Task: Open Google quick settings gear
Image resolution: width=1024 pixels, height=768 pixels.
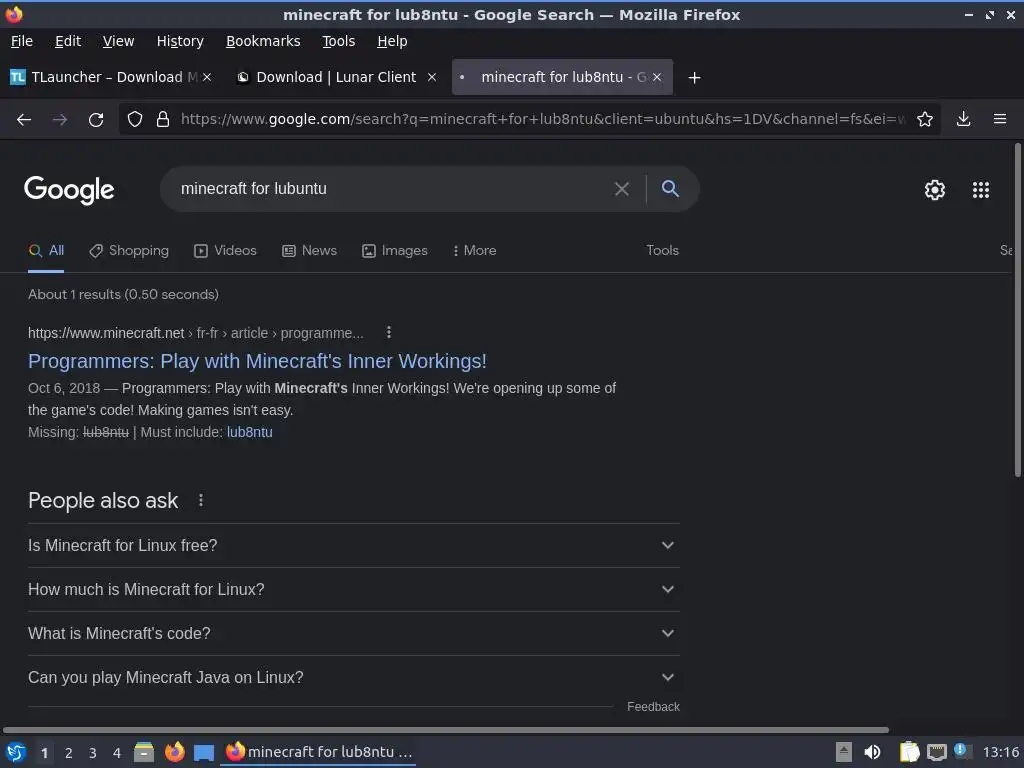Action: pyautogui.click(x=935, y=189)
